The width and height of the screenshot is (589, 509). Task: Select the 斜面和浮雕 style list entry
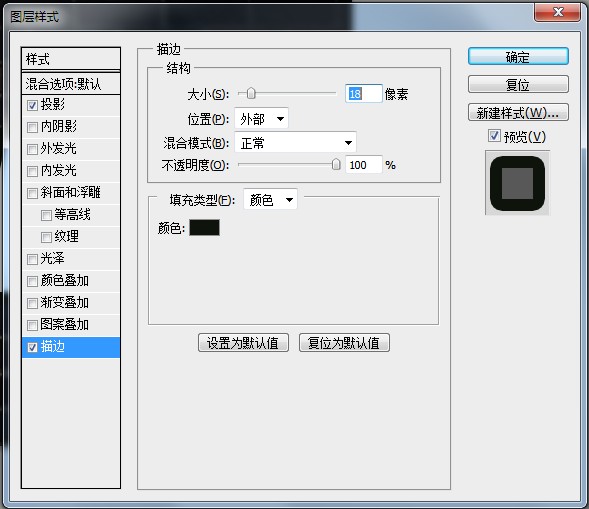coord(71,193)
